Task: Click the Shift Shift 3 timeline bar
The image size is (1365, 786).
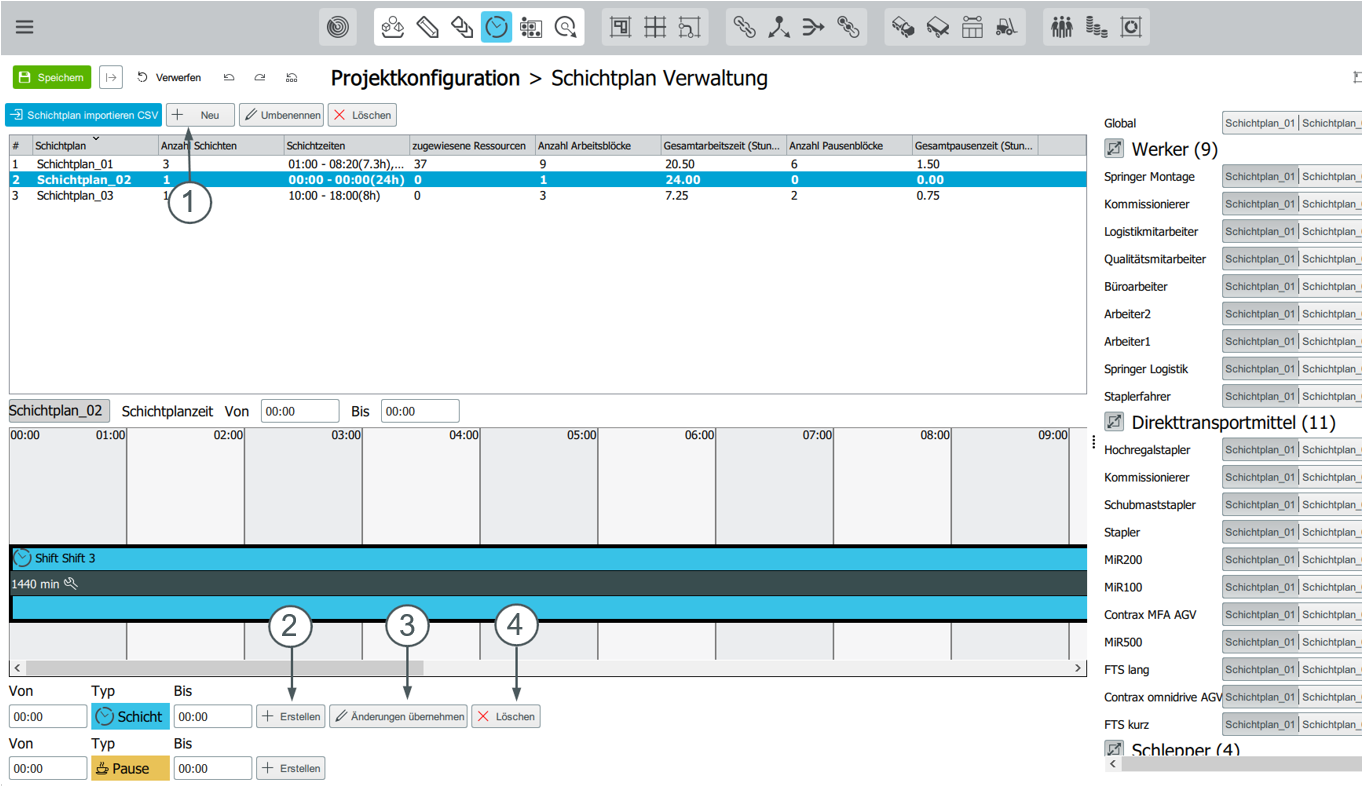Action: click(x=548, y=558)
